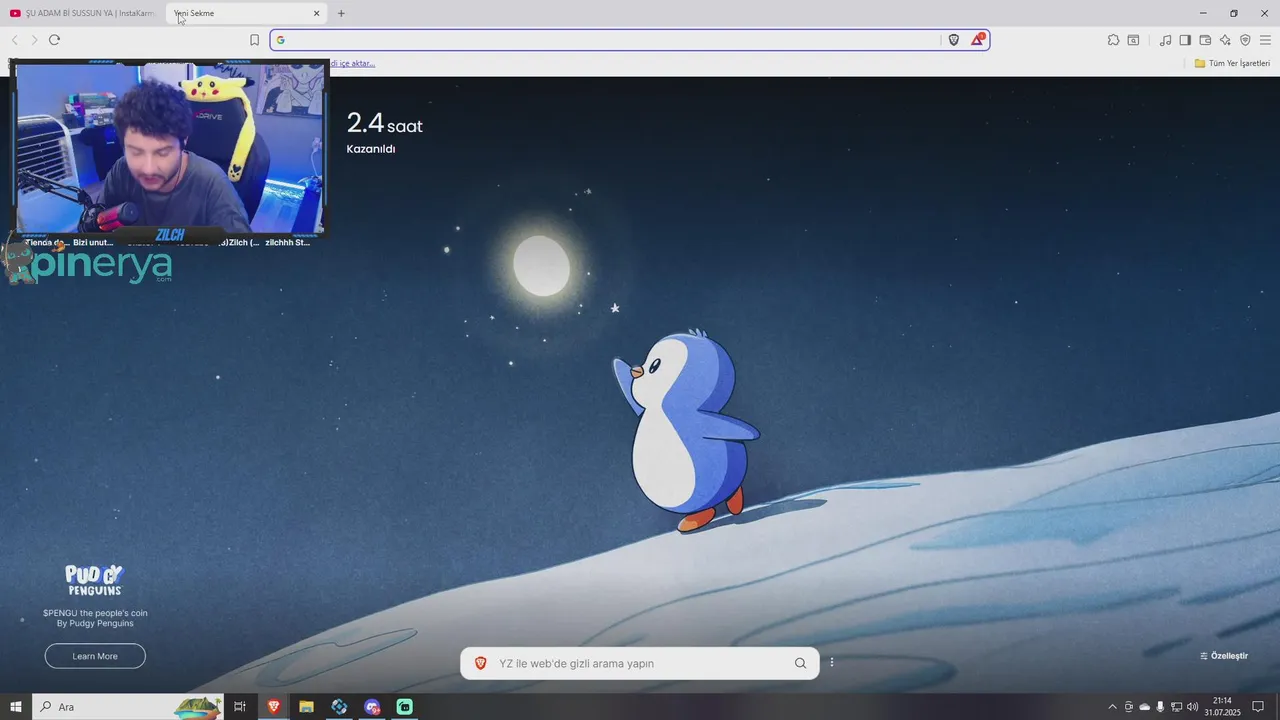Open Özelleştir customize button

click(1224, 656)
